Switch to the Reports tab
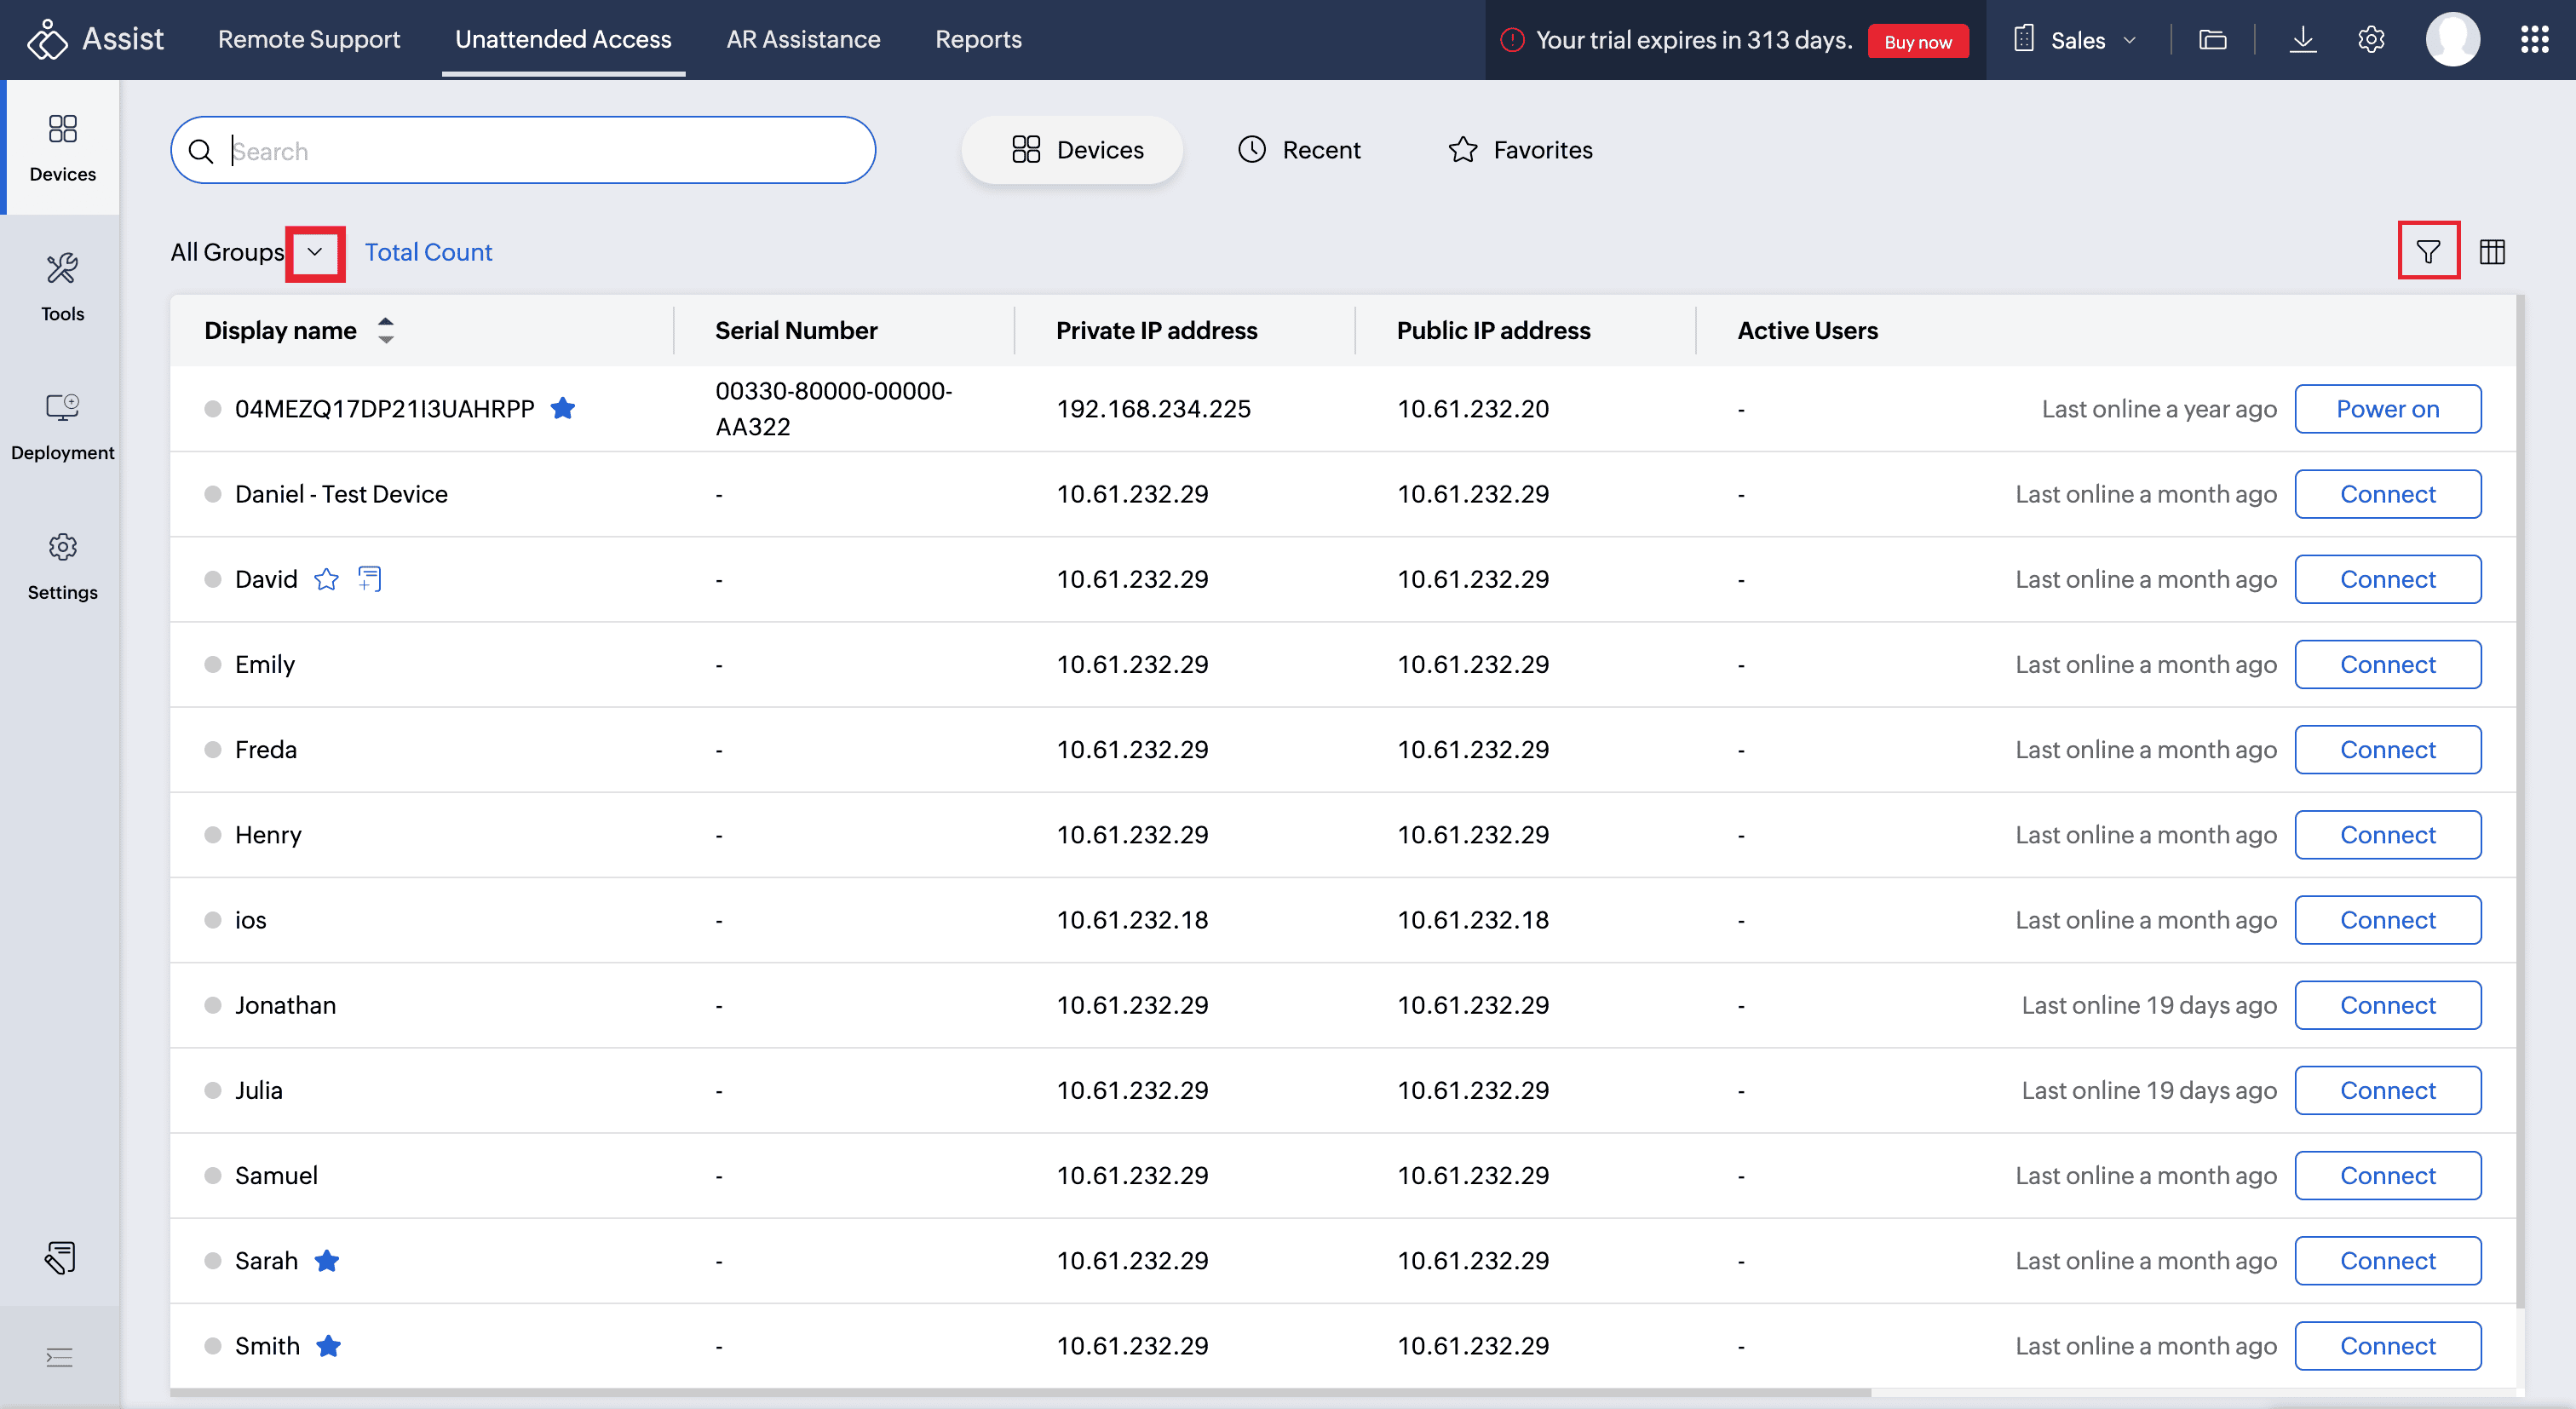Viewport: 2576px width, 1409px height. coord(978,40)
